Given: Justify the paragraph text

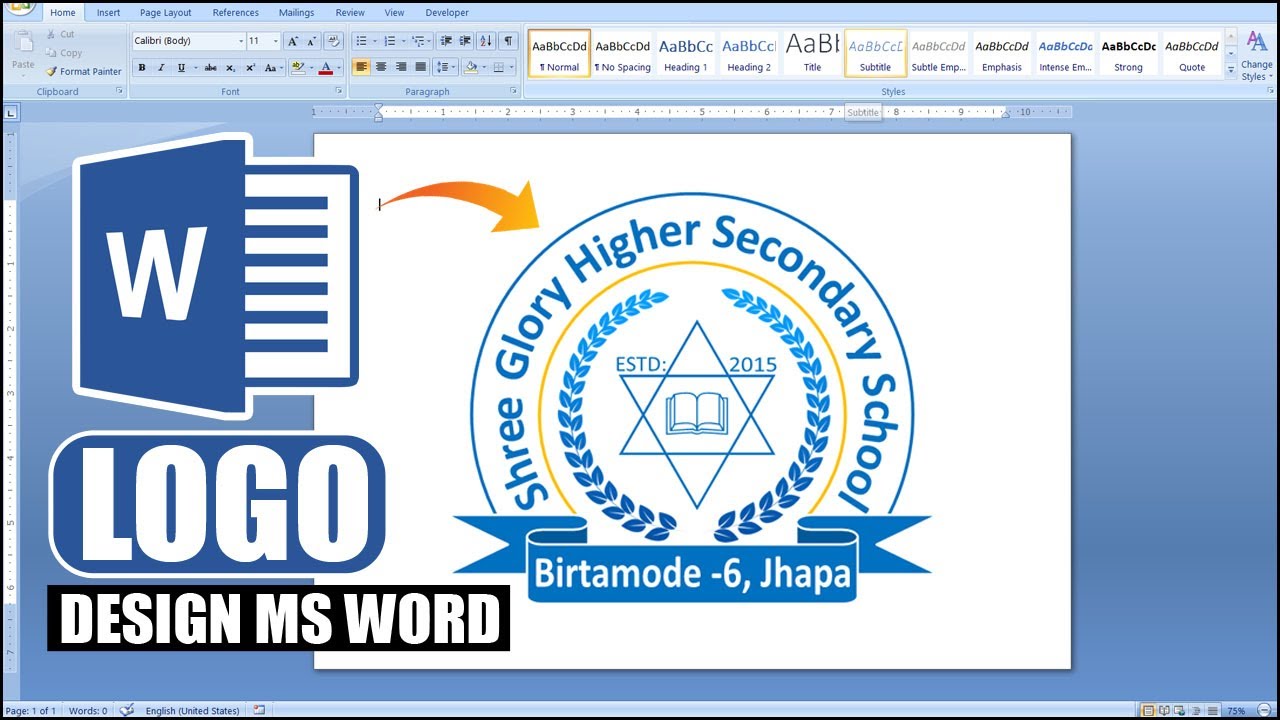Looking at the screenshot, I should [x=420, y=68].
